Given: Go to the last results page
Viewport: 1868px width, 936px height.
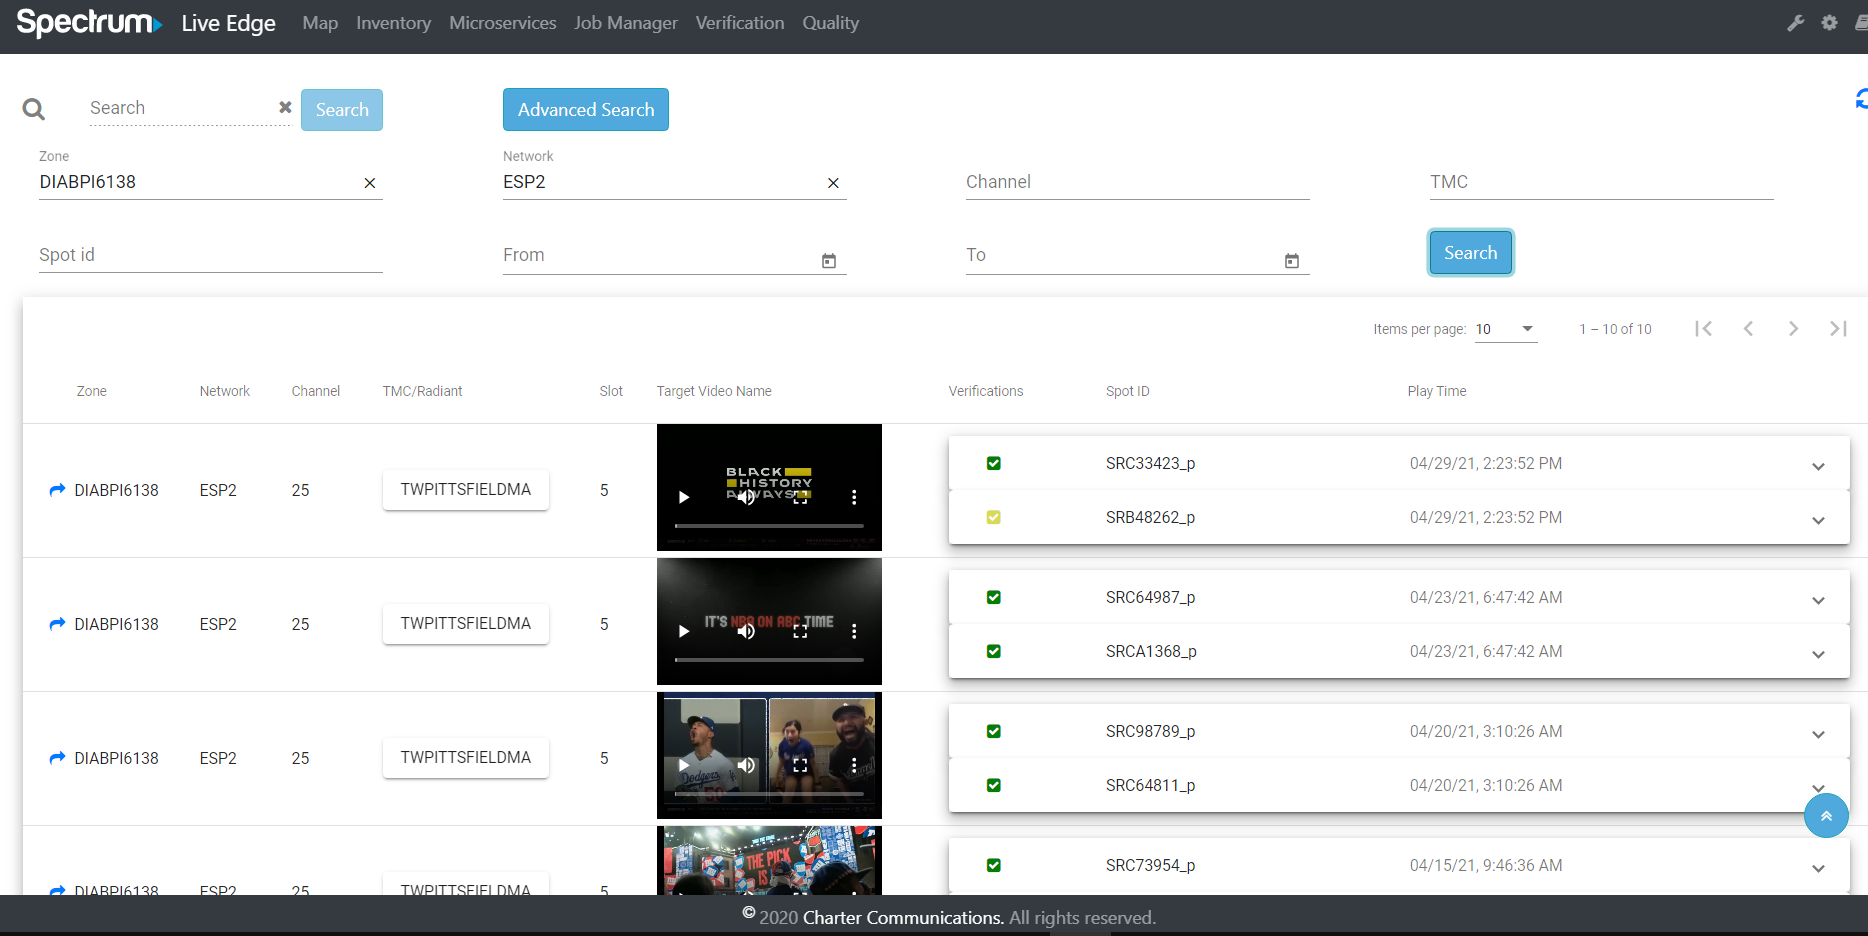Looking at the screenshot, I should pyautogui.click(x=1838, y=329).
